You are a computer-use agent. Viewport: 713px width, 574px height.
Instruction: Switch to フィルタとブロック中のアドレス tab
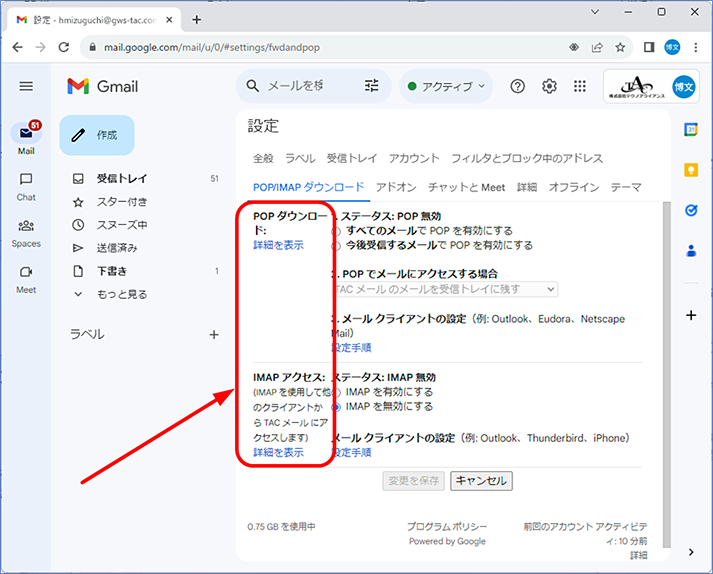(527, 158)
